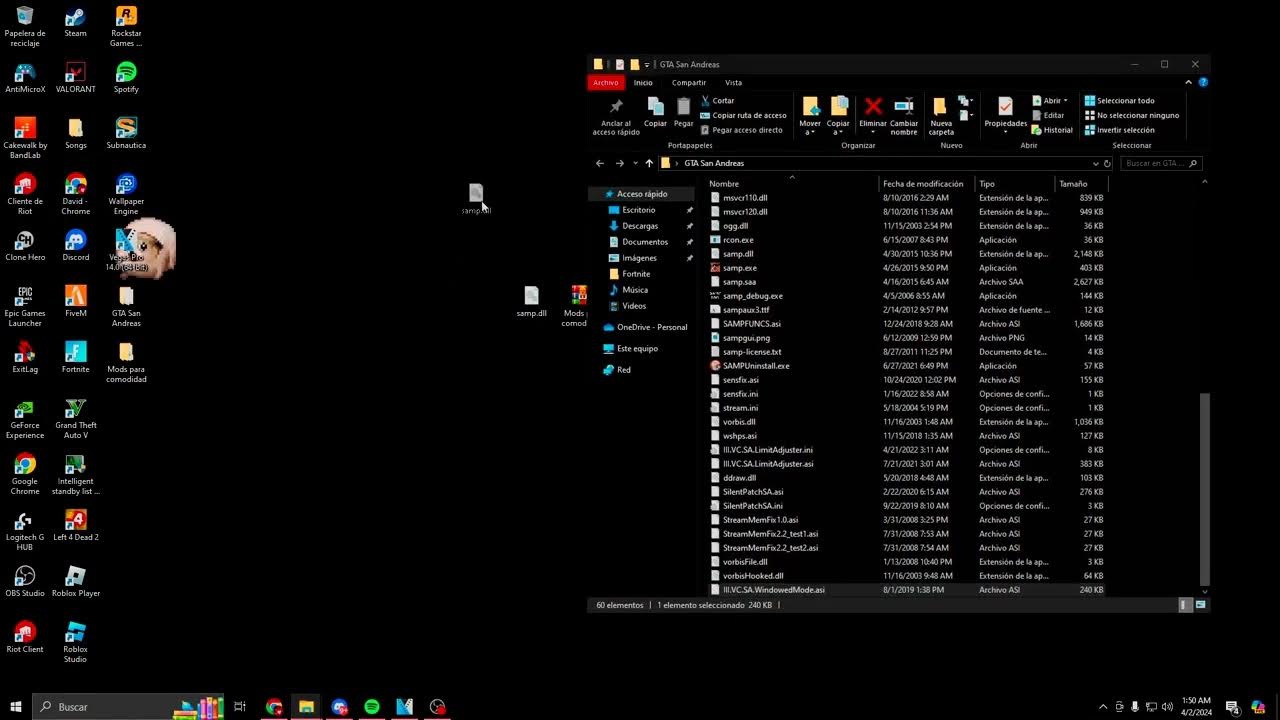This screenshot has height=720, width=1280.
Task: Click Cortar in the ribbon
Action: (x=717, y=101)
